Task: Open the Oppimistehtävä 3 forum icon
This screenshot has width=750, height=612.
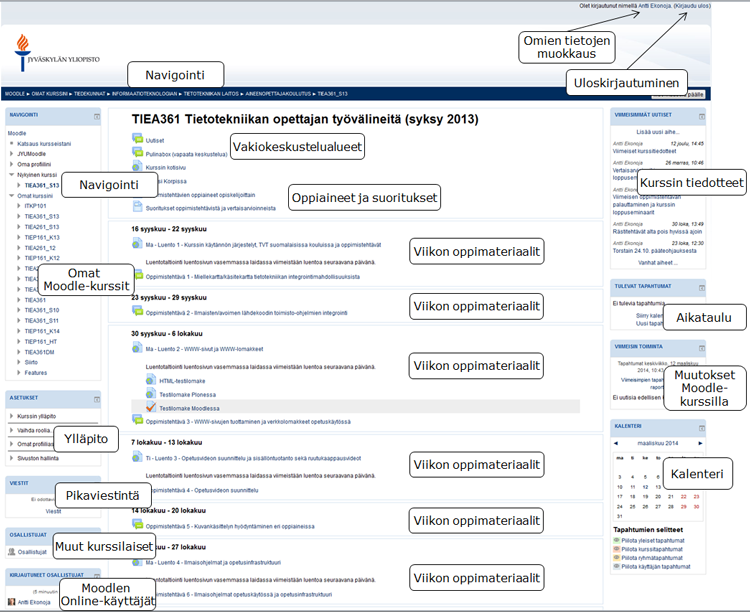Action: [x=137, y=421]
